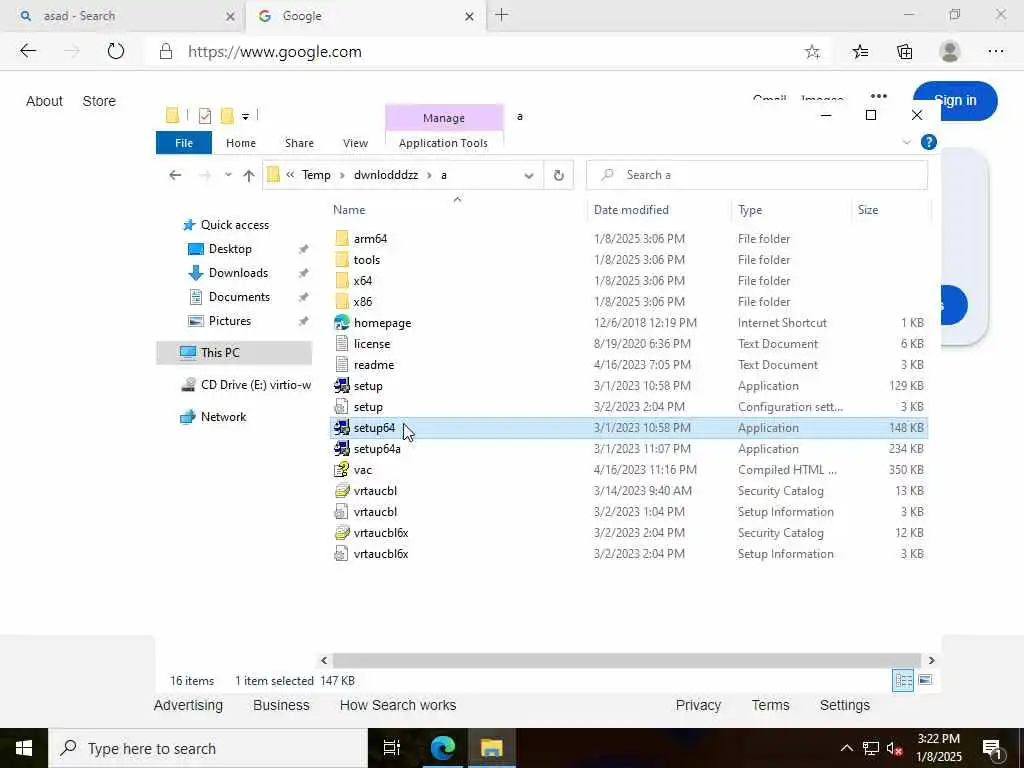Select the homepage internet shortcut icon
The width and height of the screenshot is (1024, 768).
pos(342,323)
